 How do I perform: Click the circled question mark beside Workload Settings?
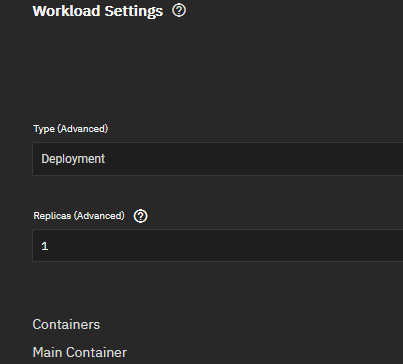coord(179,11)
